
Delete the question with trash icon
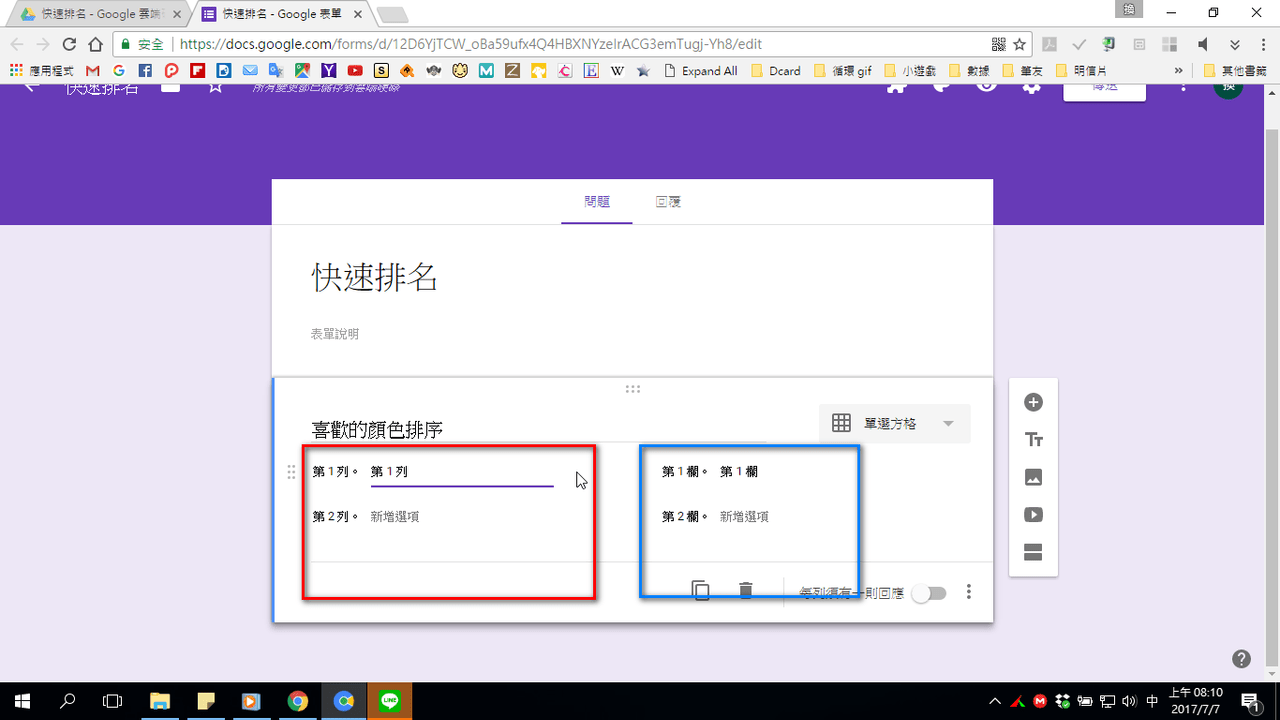pyautogui.click(x=745, y=590)
